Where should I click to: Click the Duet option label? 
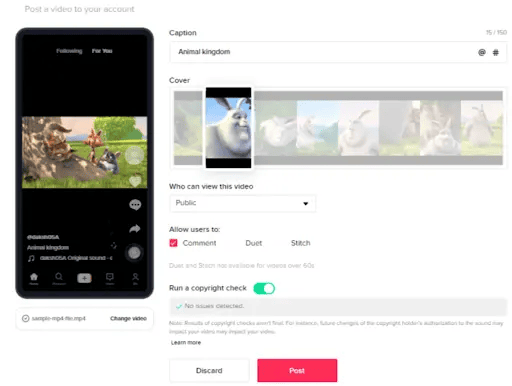click(x=254, y=243)
